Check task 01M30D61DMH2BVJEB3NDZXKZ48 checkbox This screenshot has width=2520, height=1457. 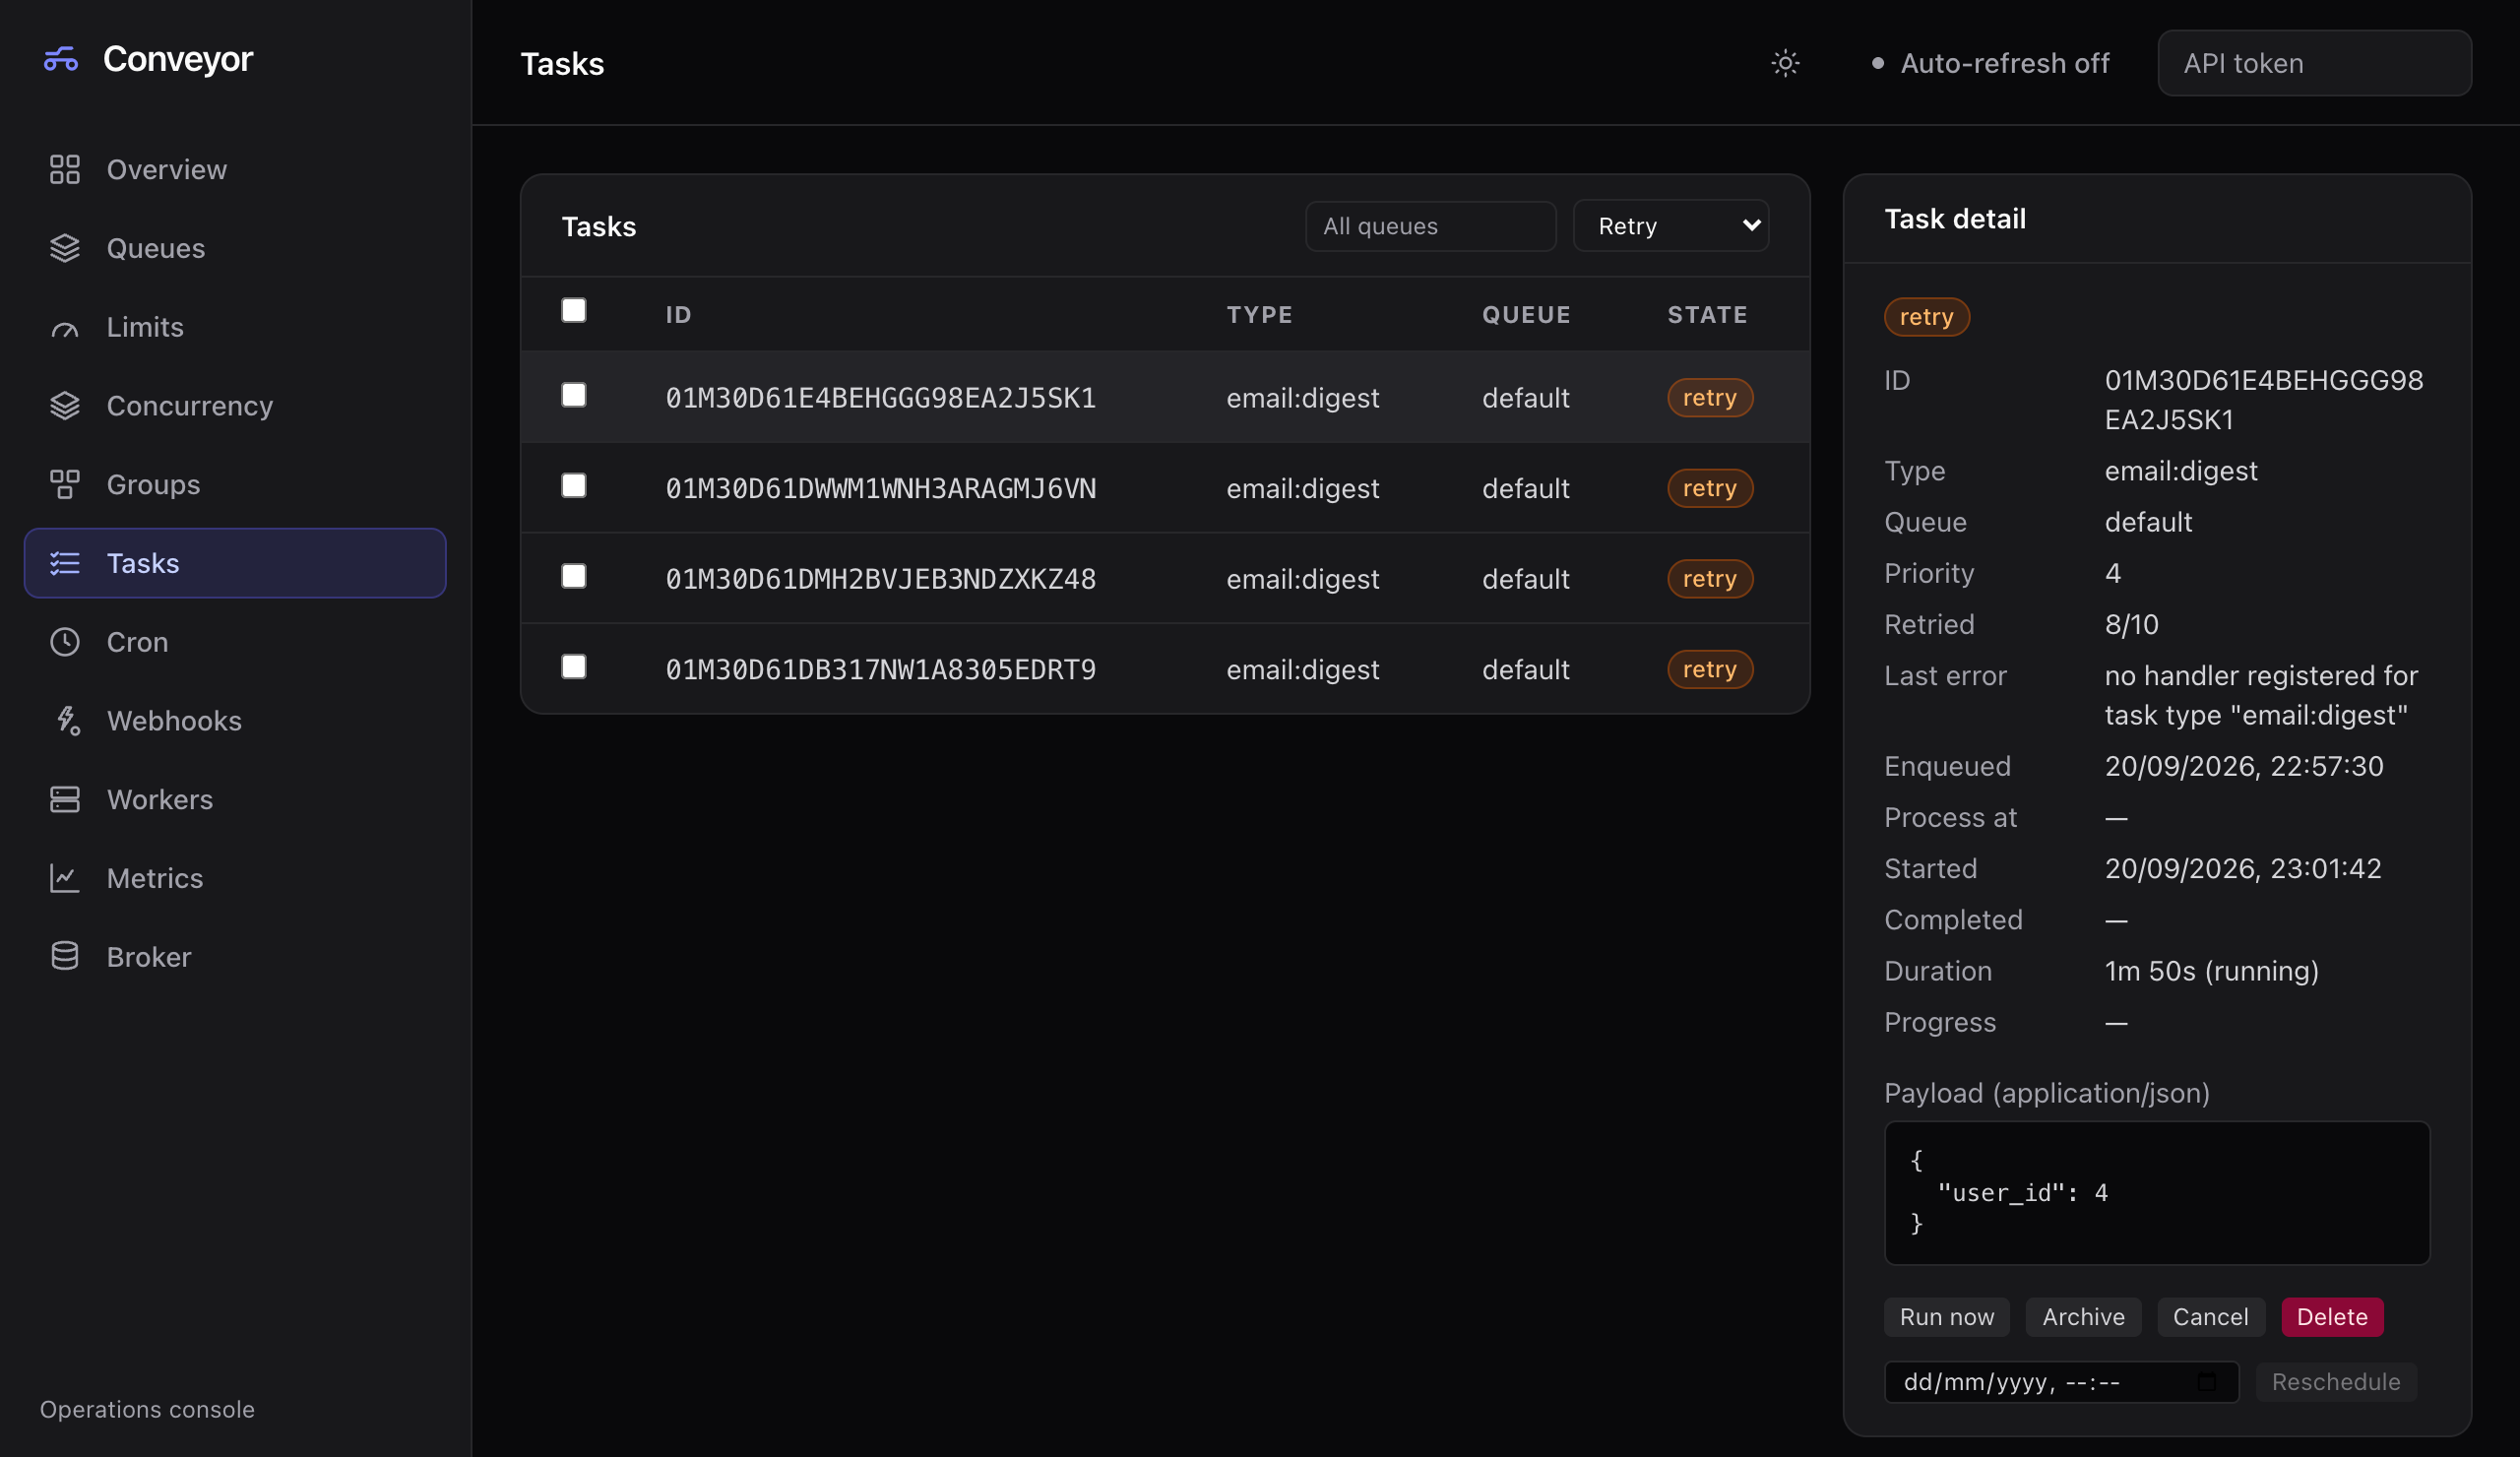pyautogui.click(x=574, y=577)
